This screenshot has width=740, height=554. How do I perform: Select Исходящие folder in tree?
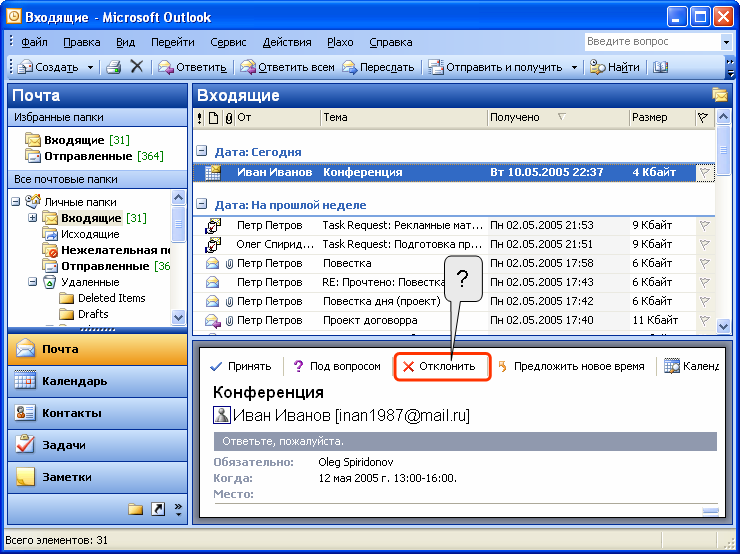[81, 234]
